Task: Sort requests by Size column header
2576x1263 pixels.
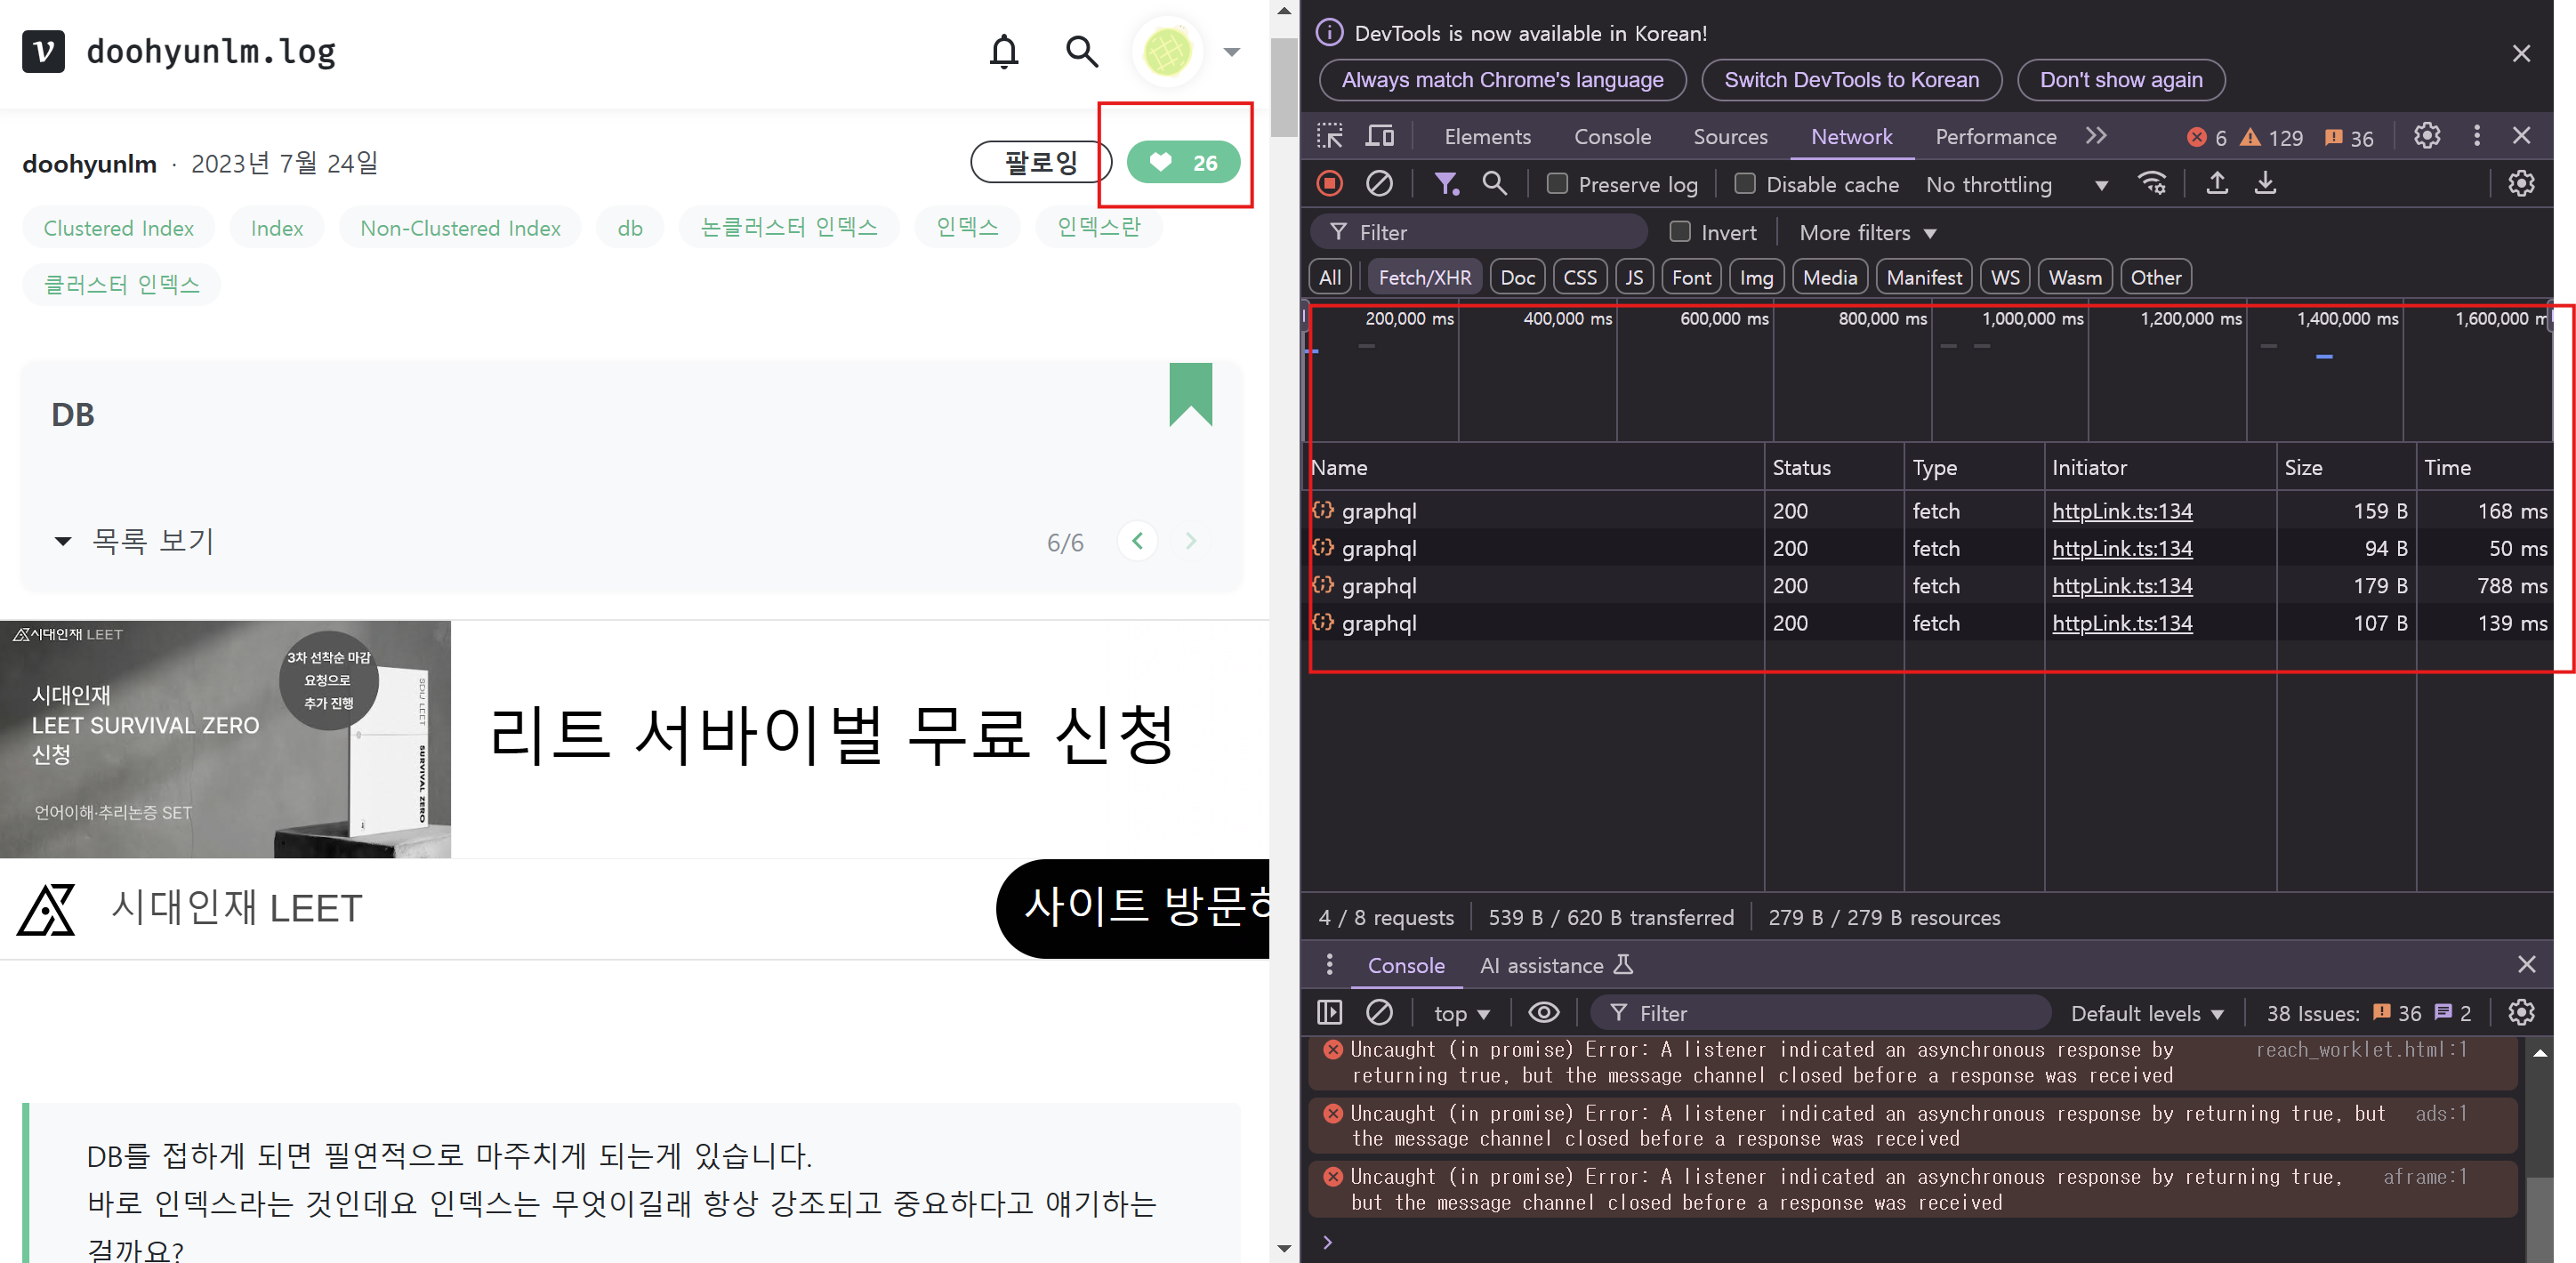Action: pyautogui.click(x=2345, y=468)
